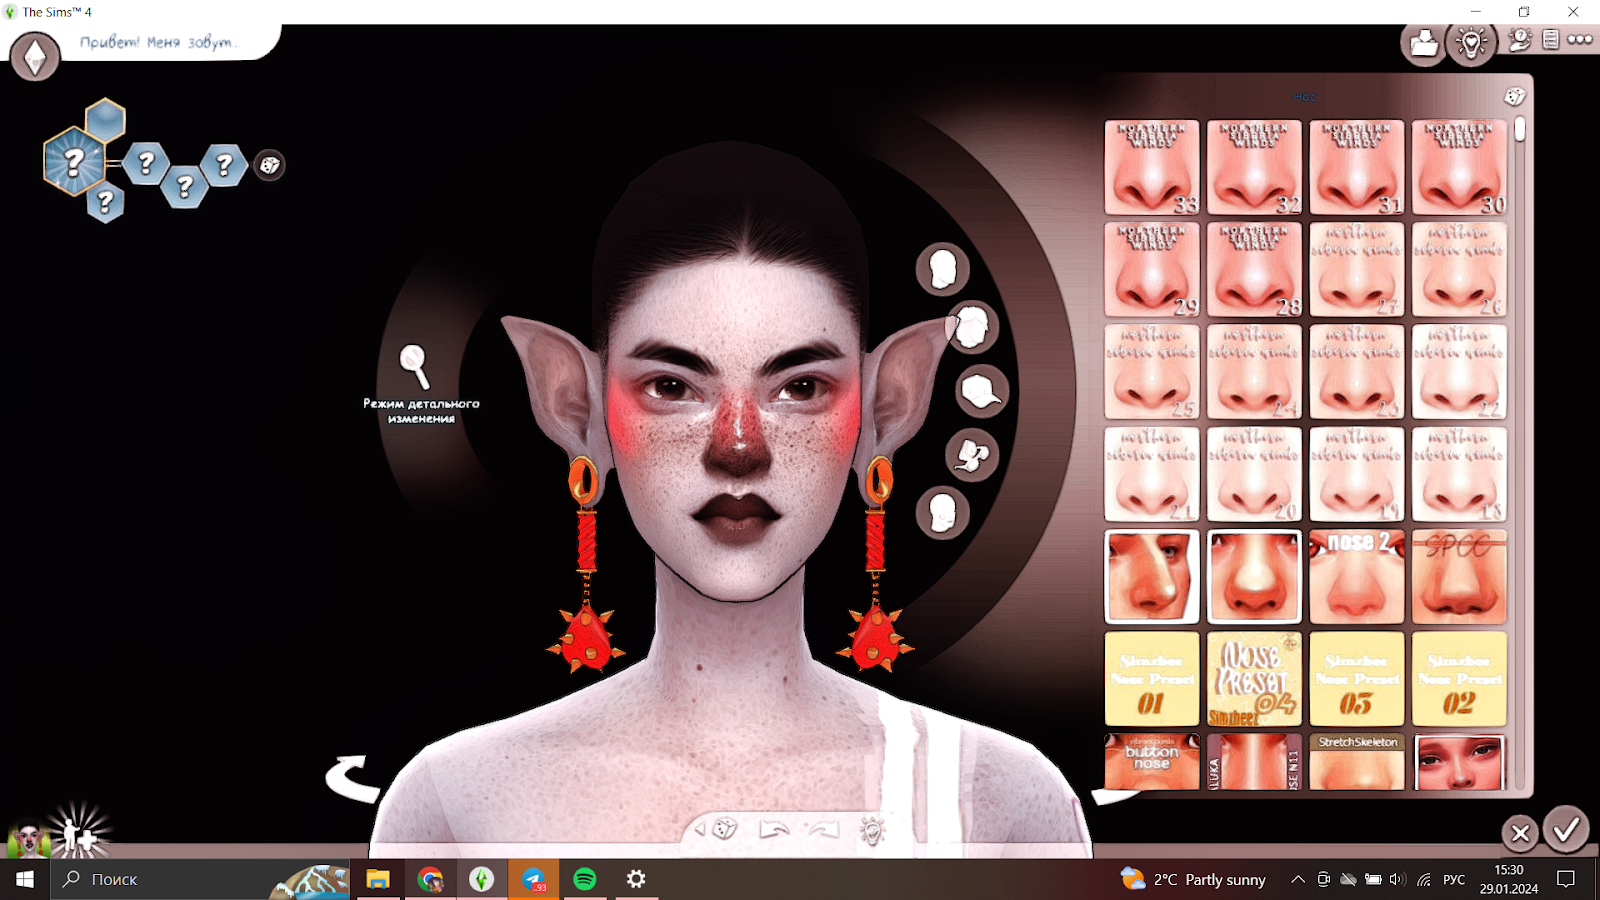Rotate Sim with left curved arrow
1600x900 pixels.
pyautogui.click(x=352, y=780)
